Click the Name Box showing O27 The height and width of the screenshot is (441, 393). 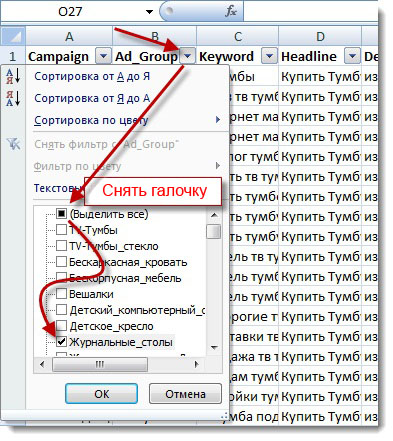pos(71,12)
